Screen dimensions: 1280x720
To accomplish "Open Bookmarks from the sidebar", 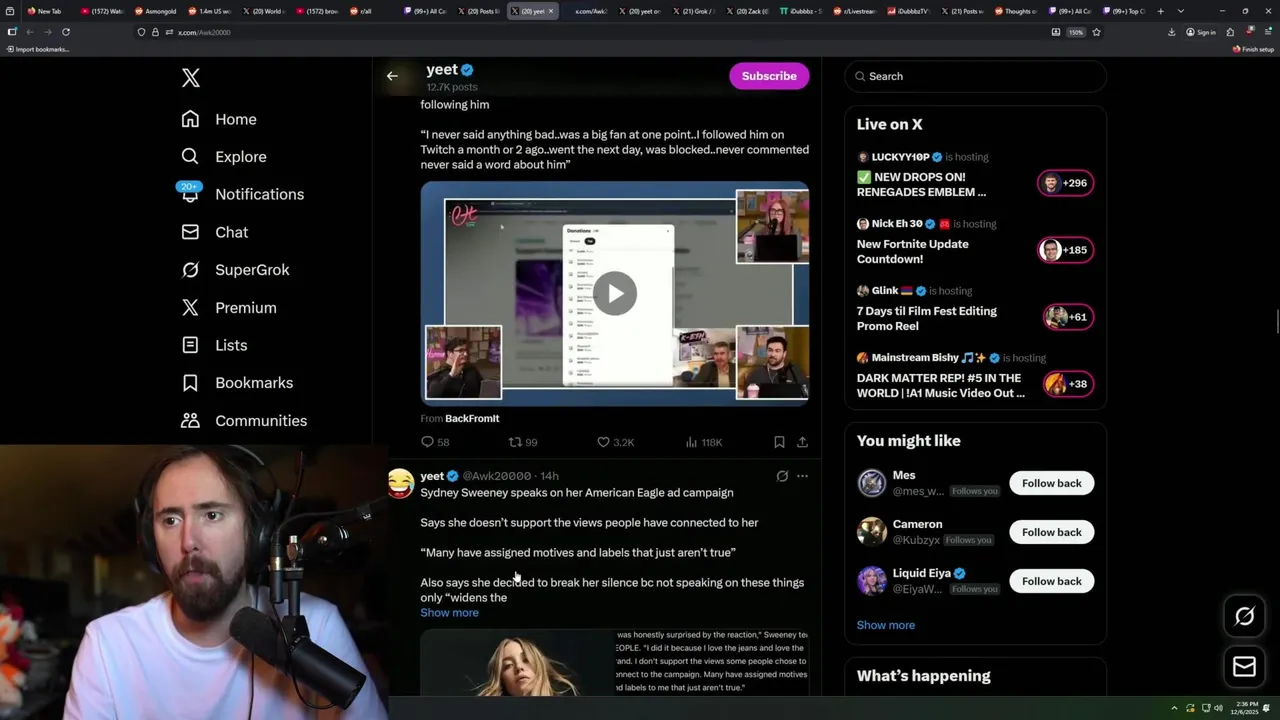I will 237,383.
